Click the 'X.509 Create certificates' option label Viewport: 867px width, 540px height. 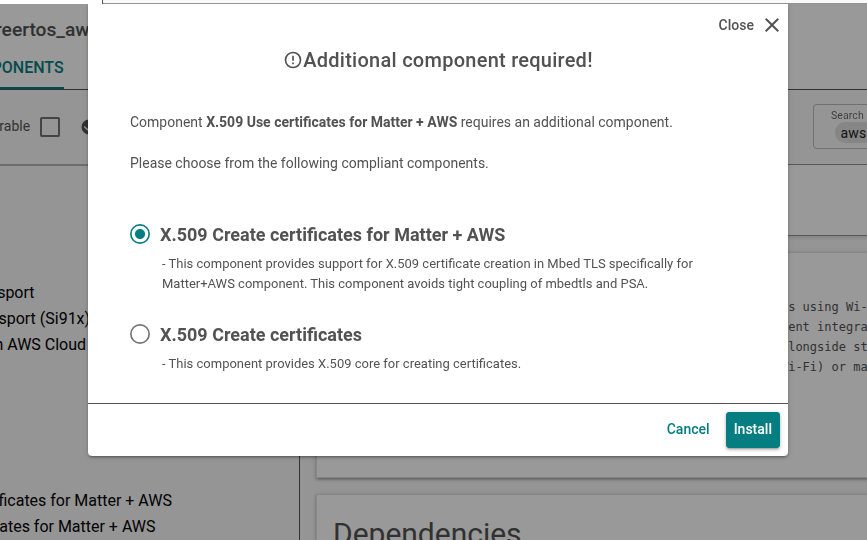pos(260,335)
